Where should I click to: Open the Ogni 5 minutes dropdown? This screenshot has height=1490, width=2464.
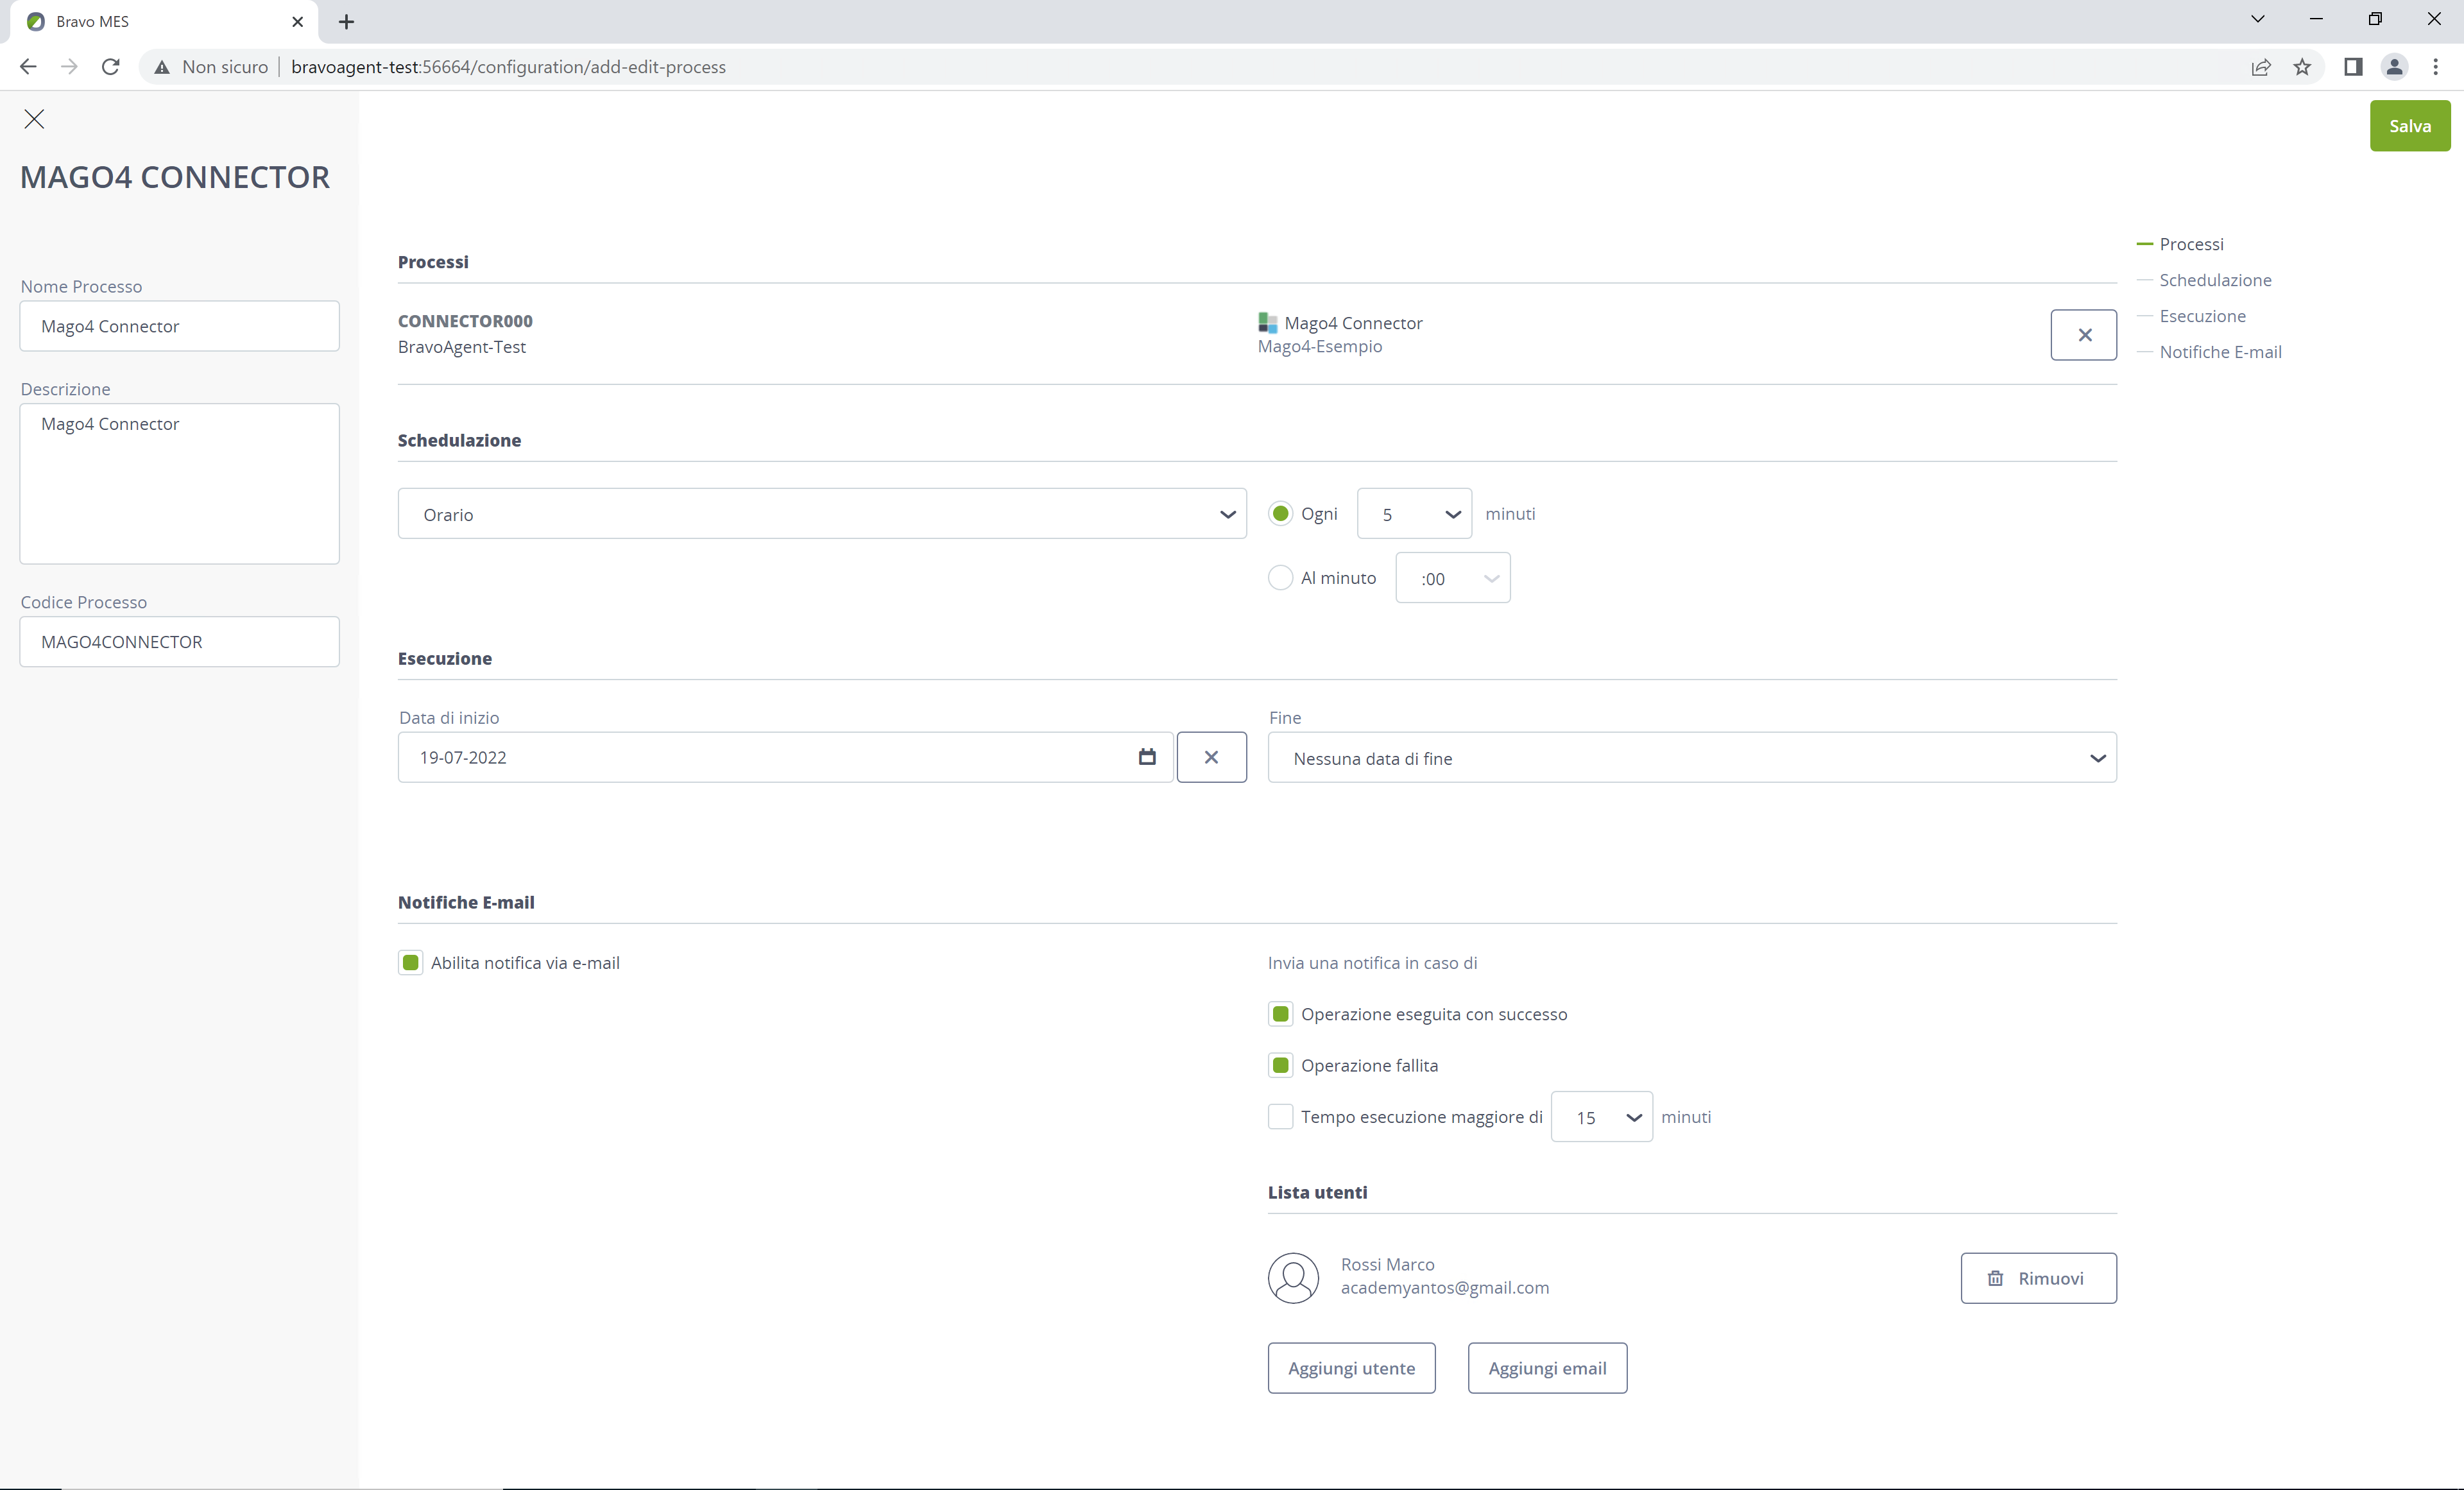pyautogui.click(x=1414, y=514)
